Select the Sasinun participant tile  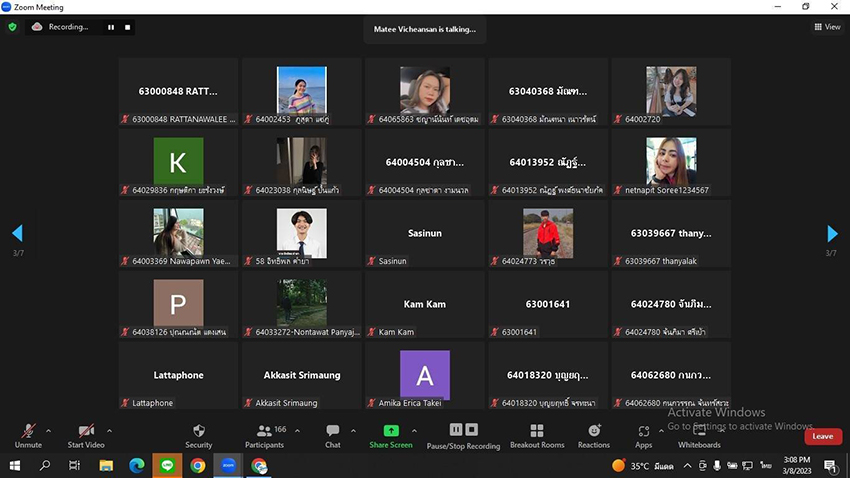coord(425,234)
